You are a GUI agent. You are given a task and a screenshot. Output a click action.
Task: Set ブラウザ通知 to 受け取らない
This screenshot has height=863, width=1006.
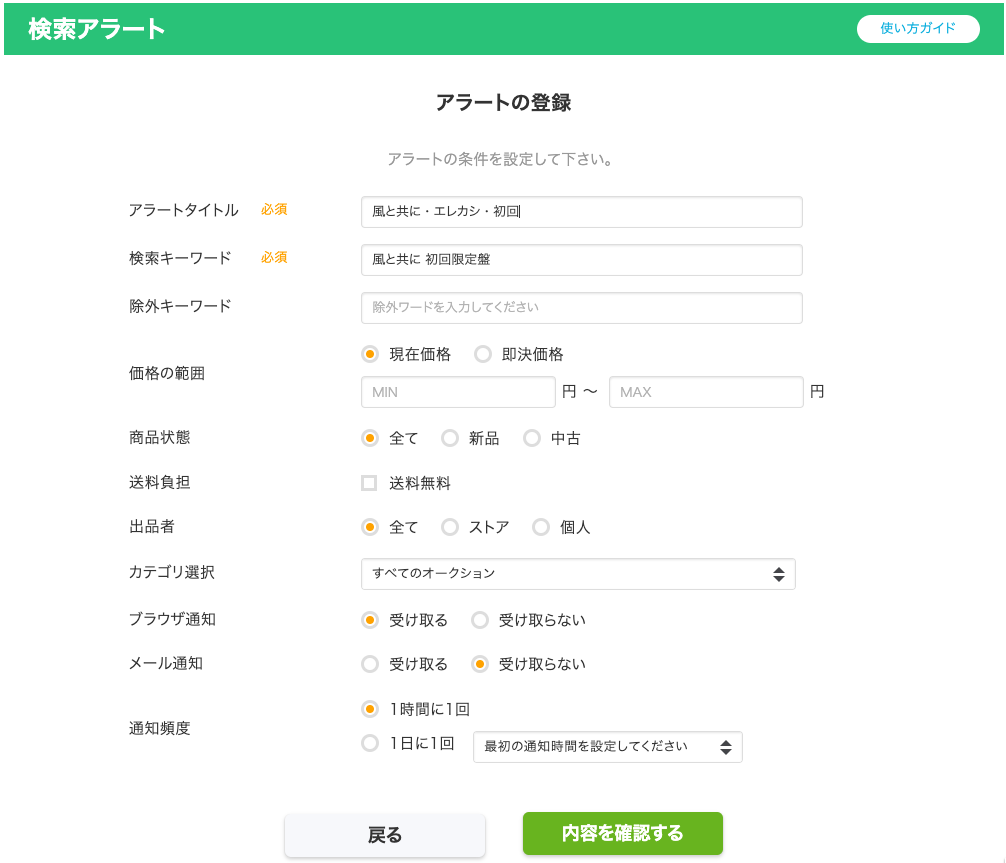tap(480, 620)
